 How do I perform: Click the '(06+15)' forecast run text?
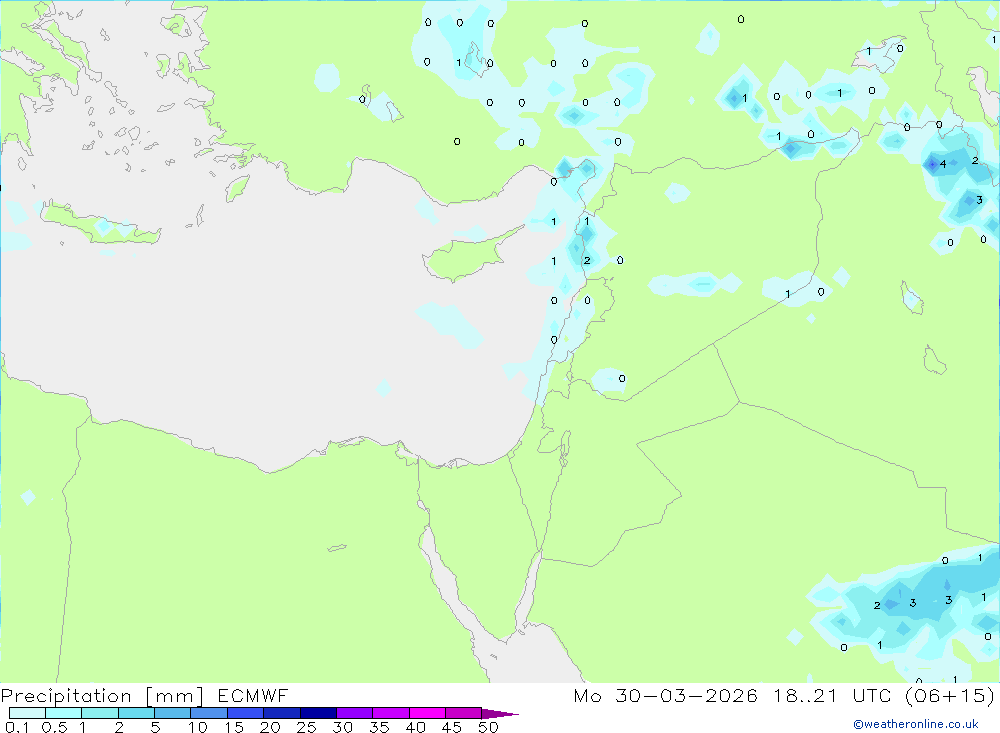[x=950, y=695]
